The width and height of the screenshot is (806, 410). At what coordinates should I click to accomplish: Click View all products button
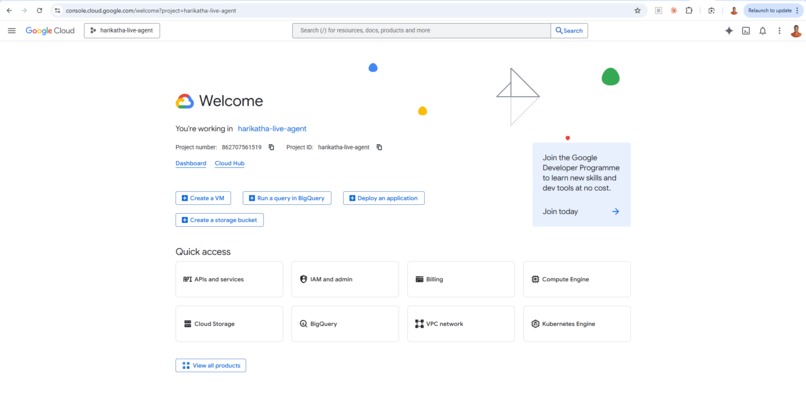211,365
